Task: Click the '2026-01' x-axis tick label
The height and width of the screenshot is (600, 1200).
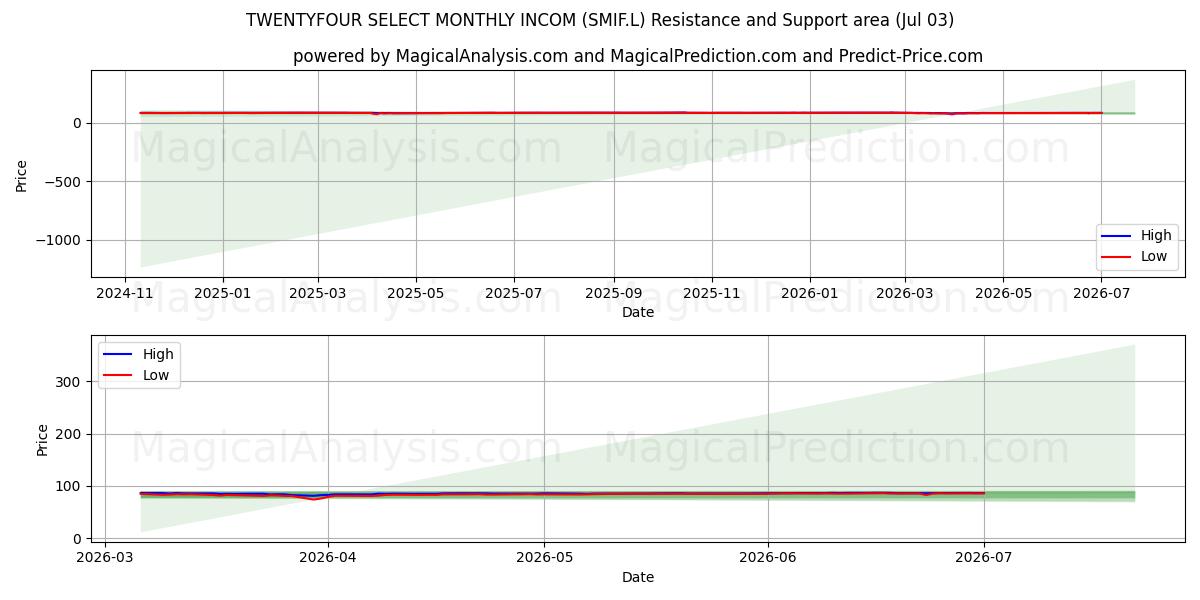Action: click(x=809, y=294)
